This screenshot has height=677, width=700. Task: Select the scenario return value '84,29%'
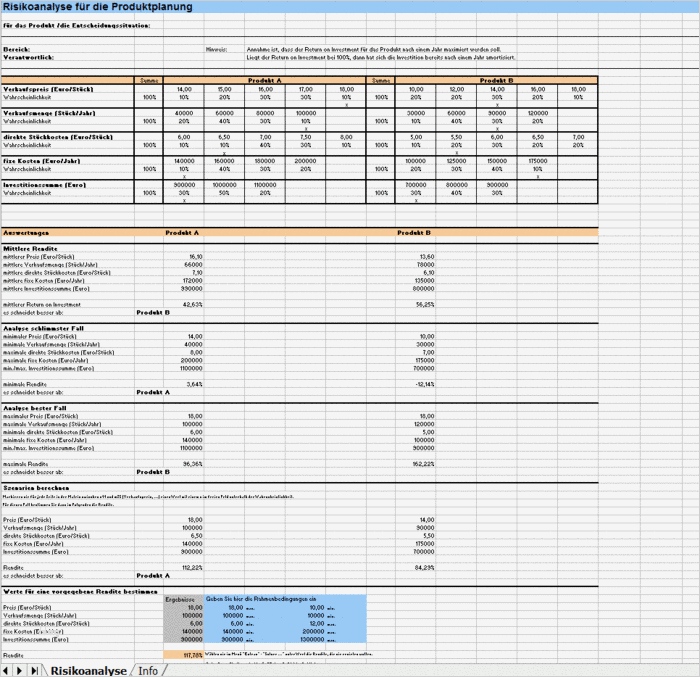pyautogui.click(x=425, y=568)
